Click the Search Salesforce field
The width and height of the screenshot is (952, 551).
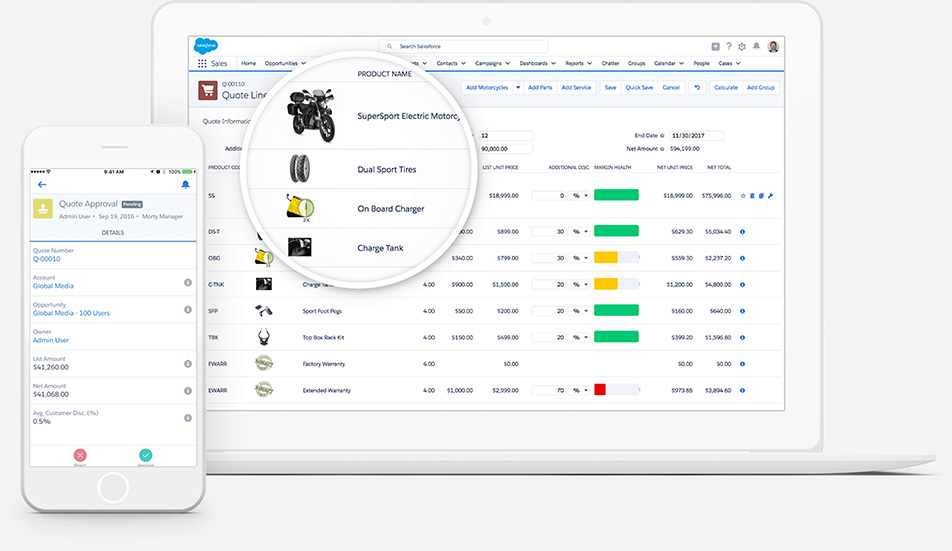[463, 47]
